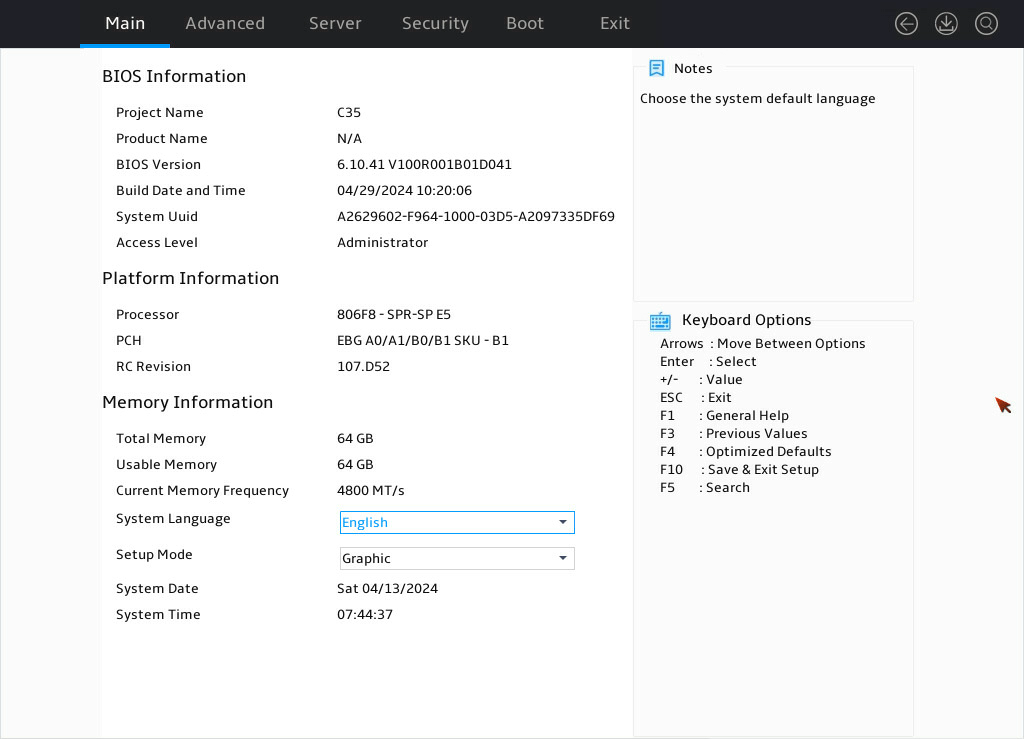The image size is (1024, 739).
Task: Click System Time value 07:44:37
Action: click(x=364, y=614)
